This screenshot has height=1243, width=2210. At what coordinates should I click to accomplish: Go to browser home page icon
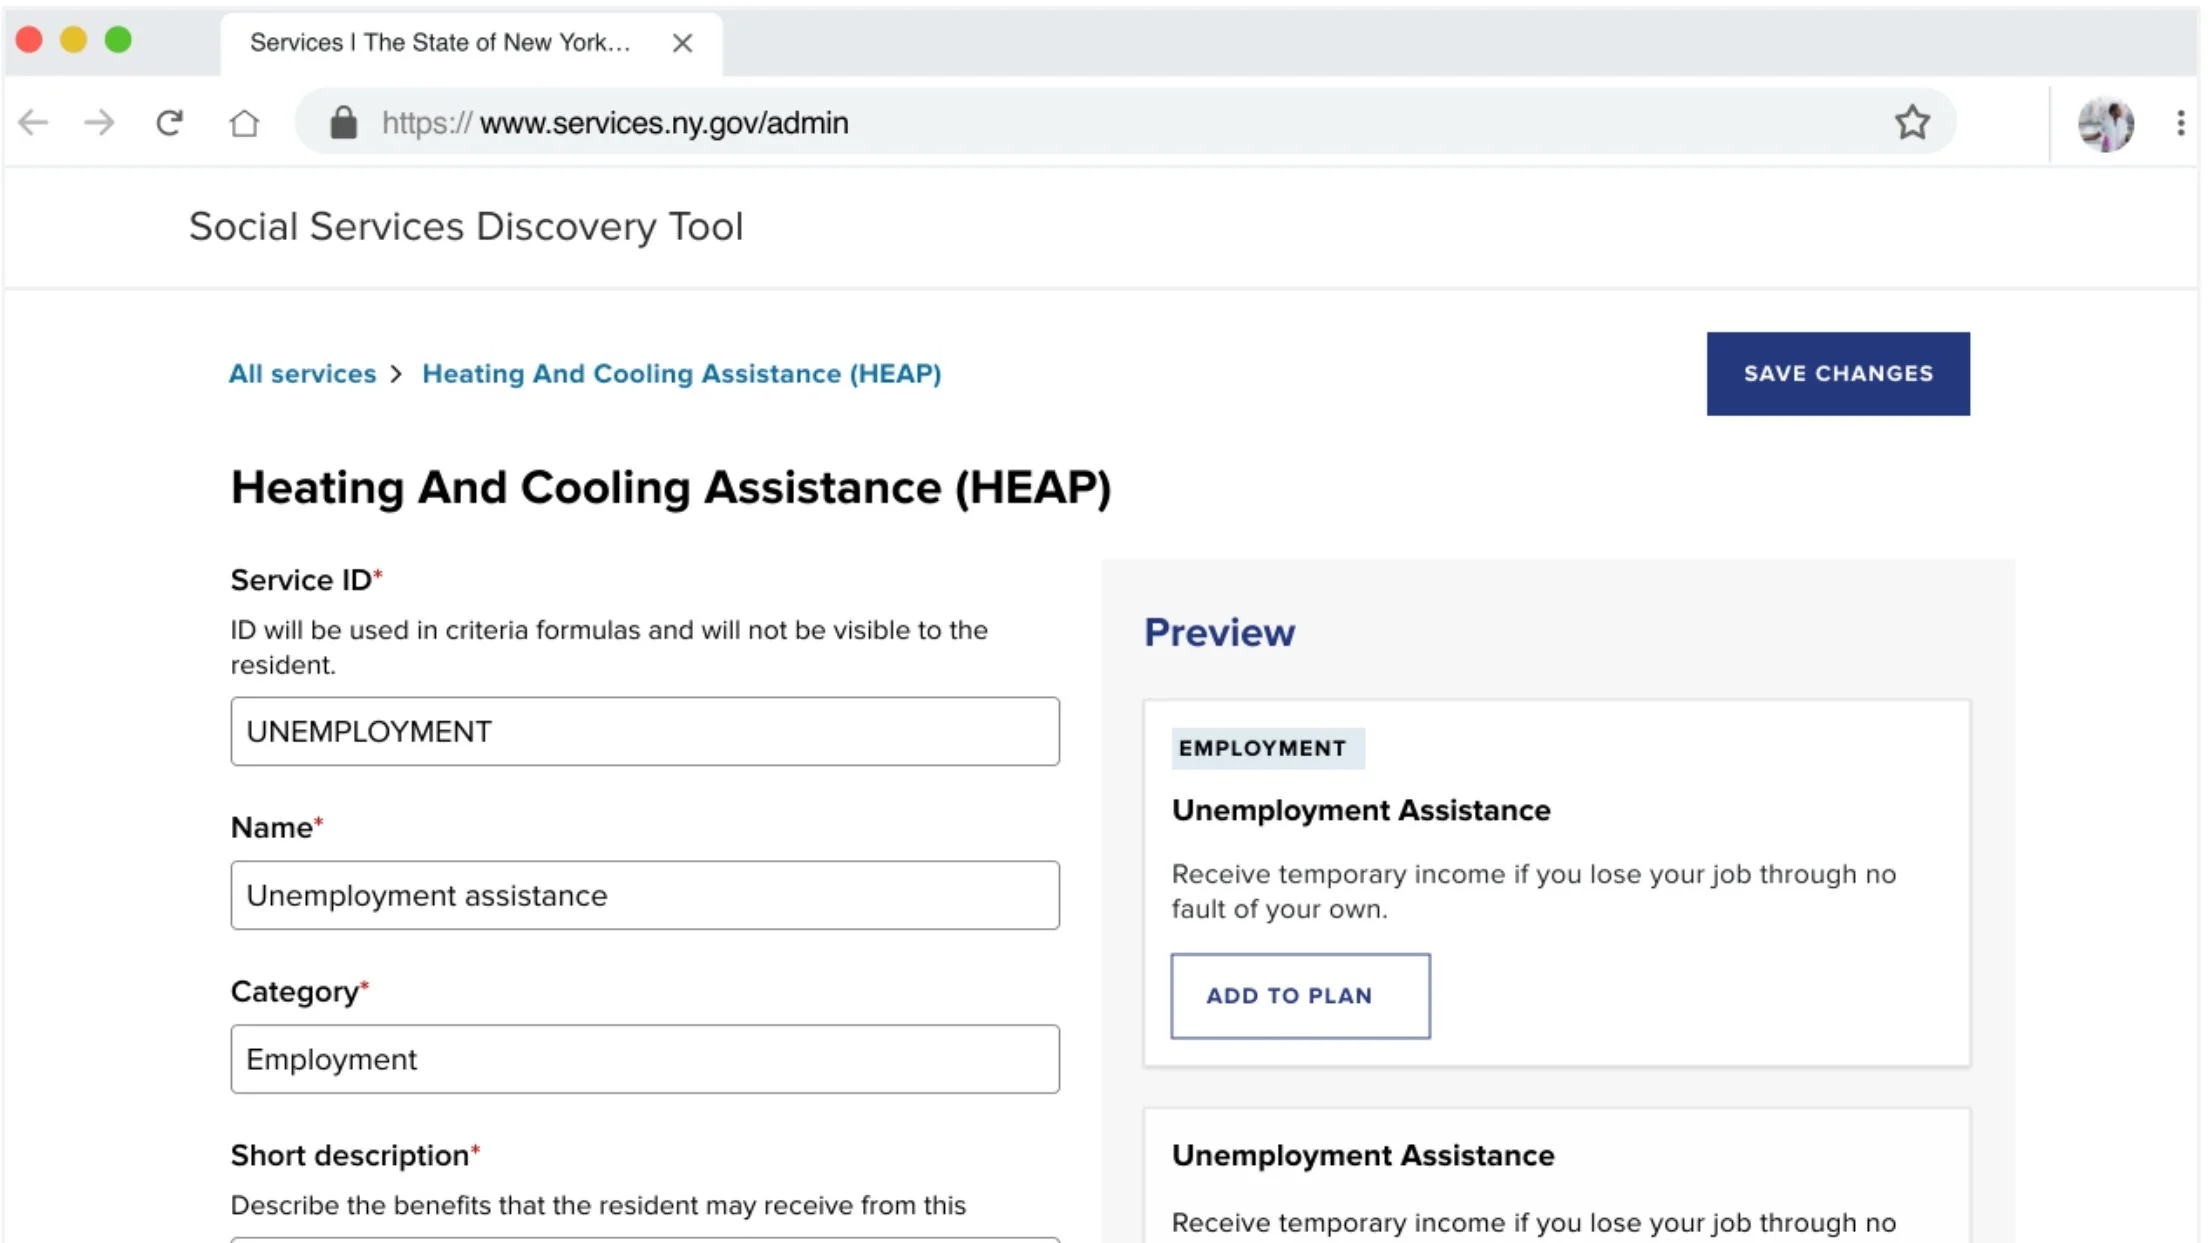tap(244, 123)
